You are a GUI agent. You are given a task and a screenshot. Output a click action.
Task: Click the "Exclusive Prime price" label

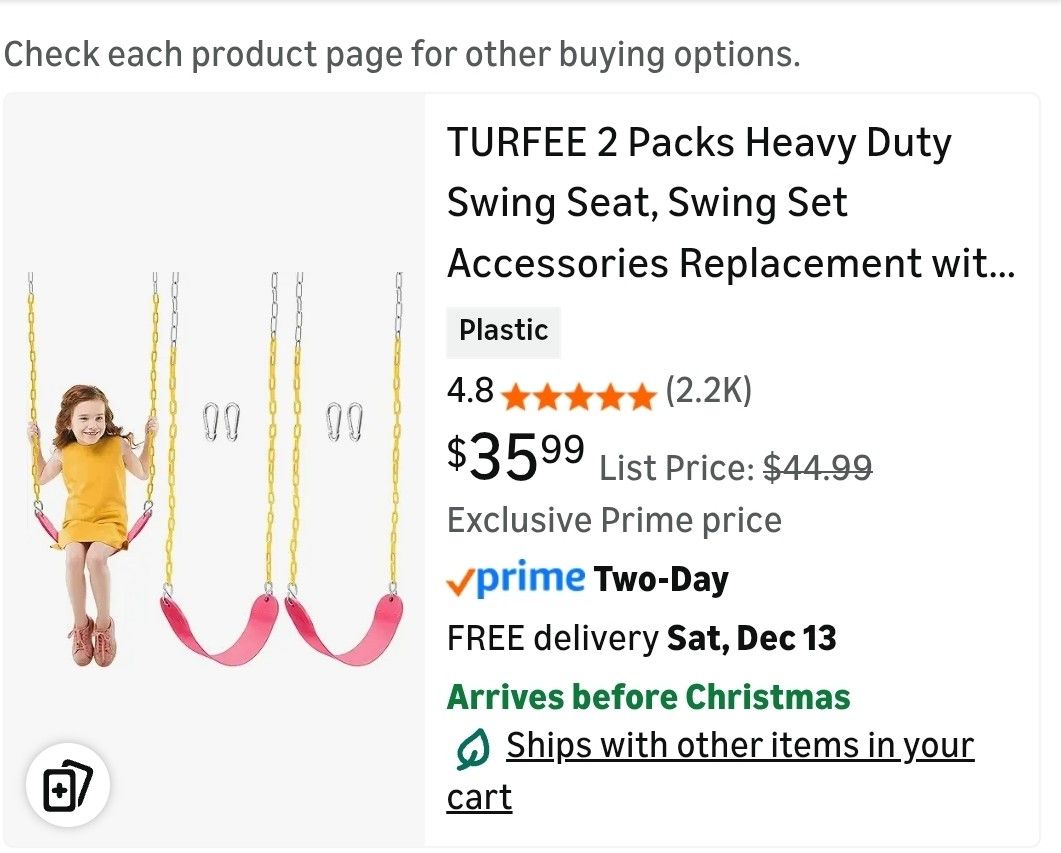tap(614, 520)
